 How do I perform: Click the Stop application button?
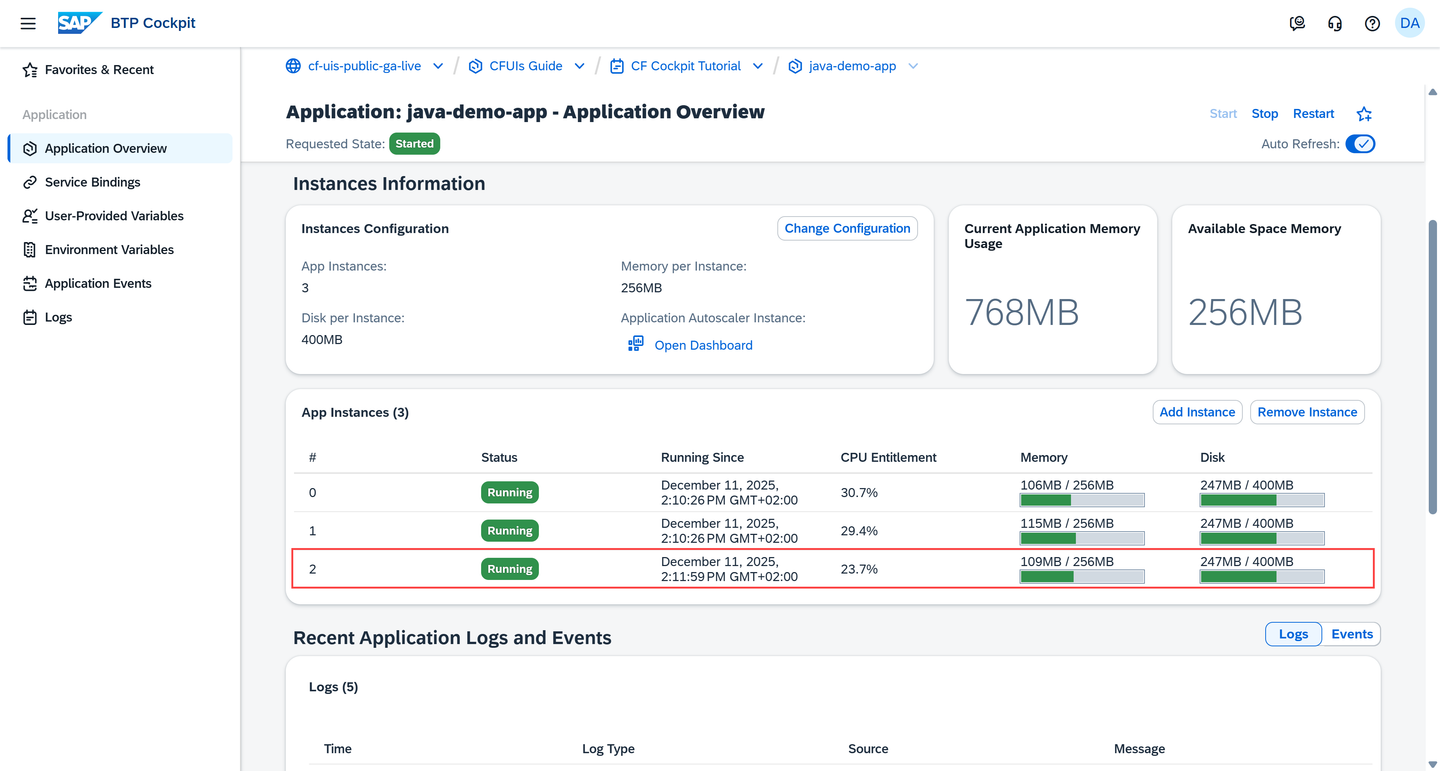(1265, 114)
